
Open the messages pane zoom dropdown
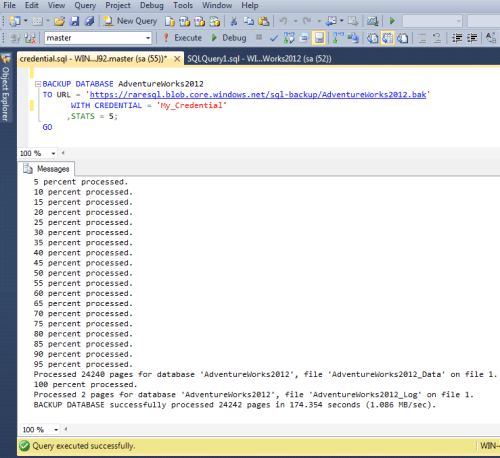(x=56, y=429)
